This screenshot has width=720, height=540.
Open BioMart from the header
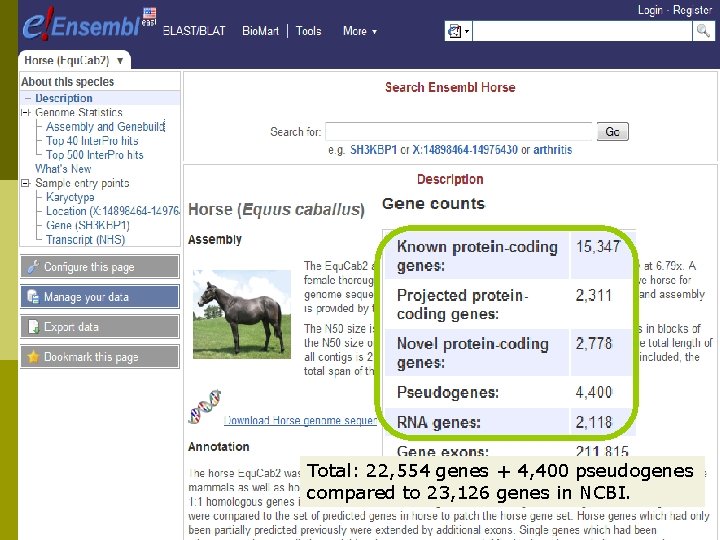tap(260, 31)
